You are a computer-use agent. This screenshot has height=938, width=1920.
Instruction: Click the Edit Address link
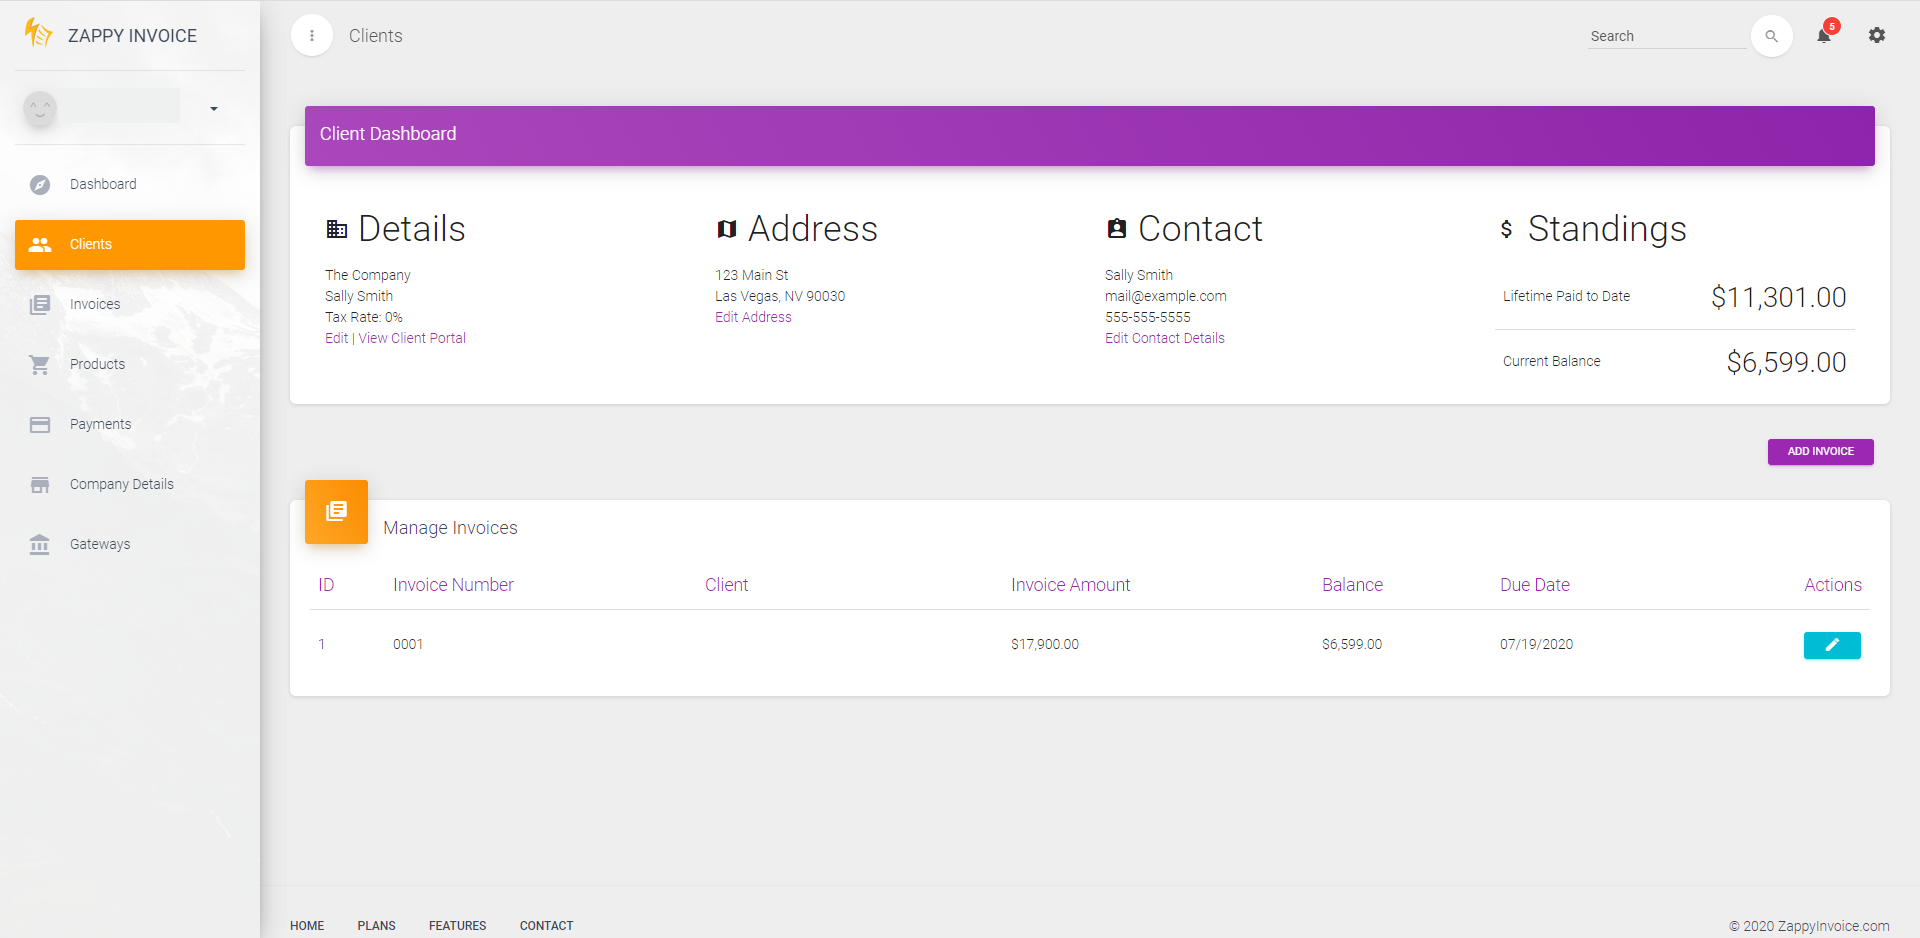(x=753, y=317)
